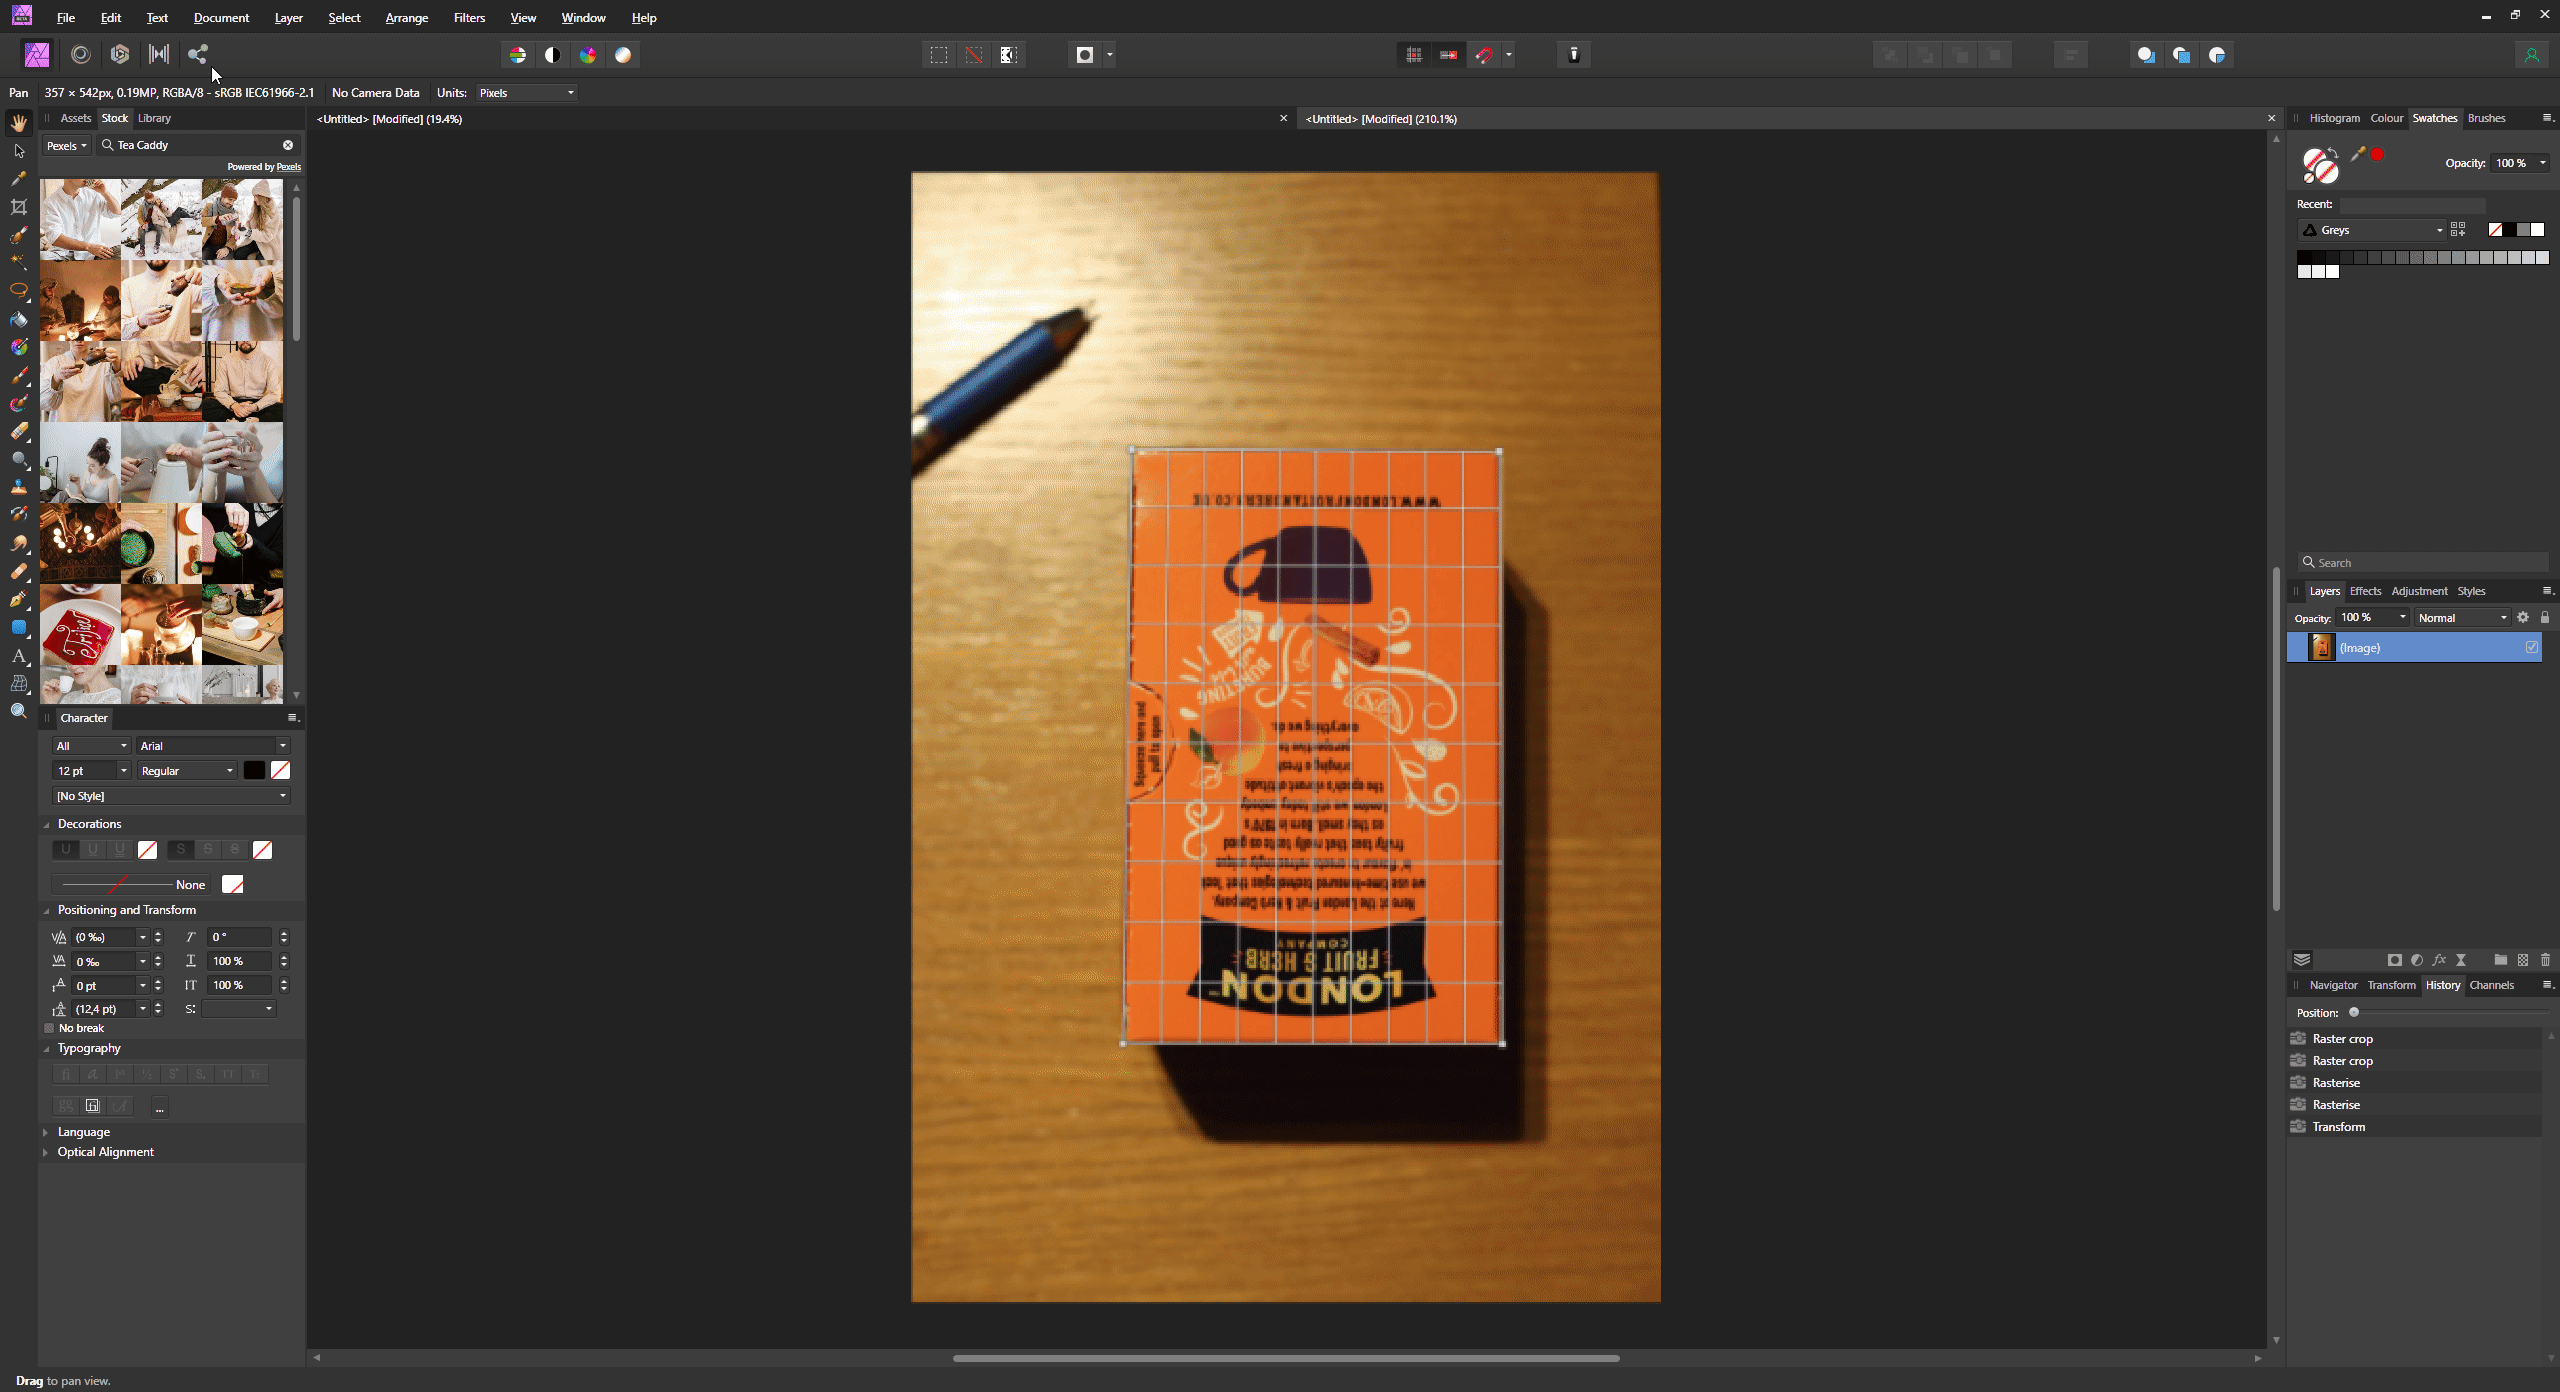Select the Flood Fill bucket tool
The height and width of the screenshot is (1392, 2560).
(x=19, y=320)
